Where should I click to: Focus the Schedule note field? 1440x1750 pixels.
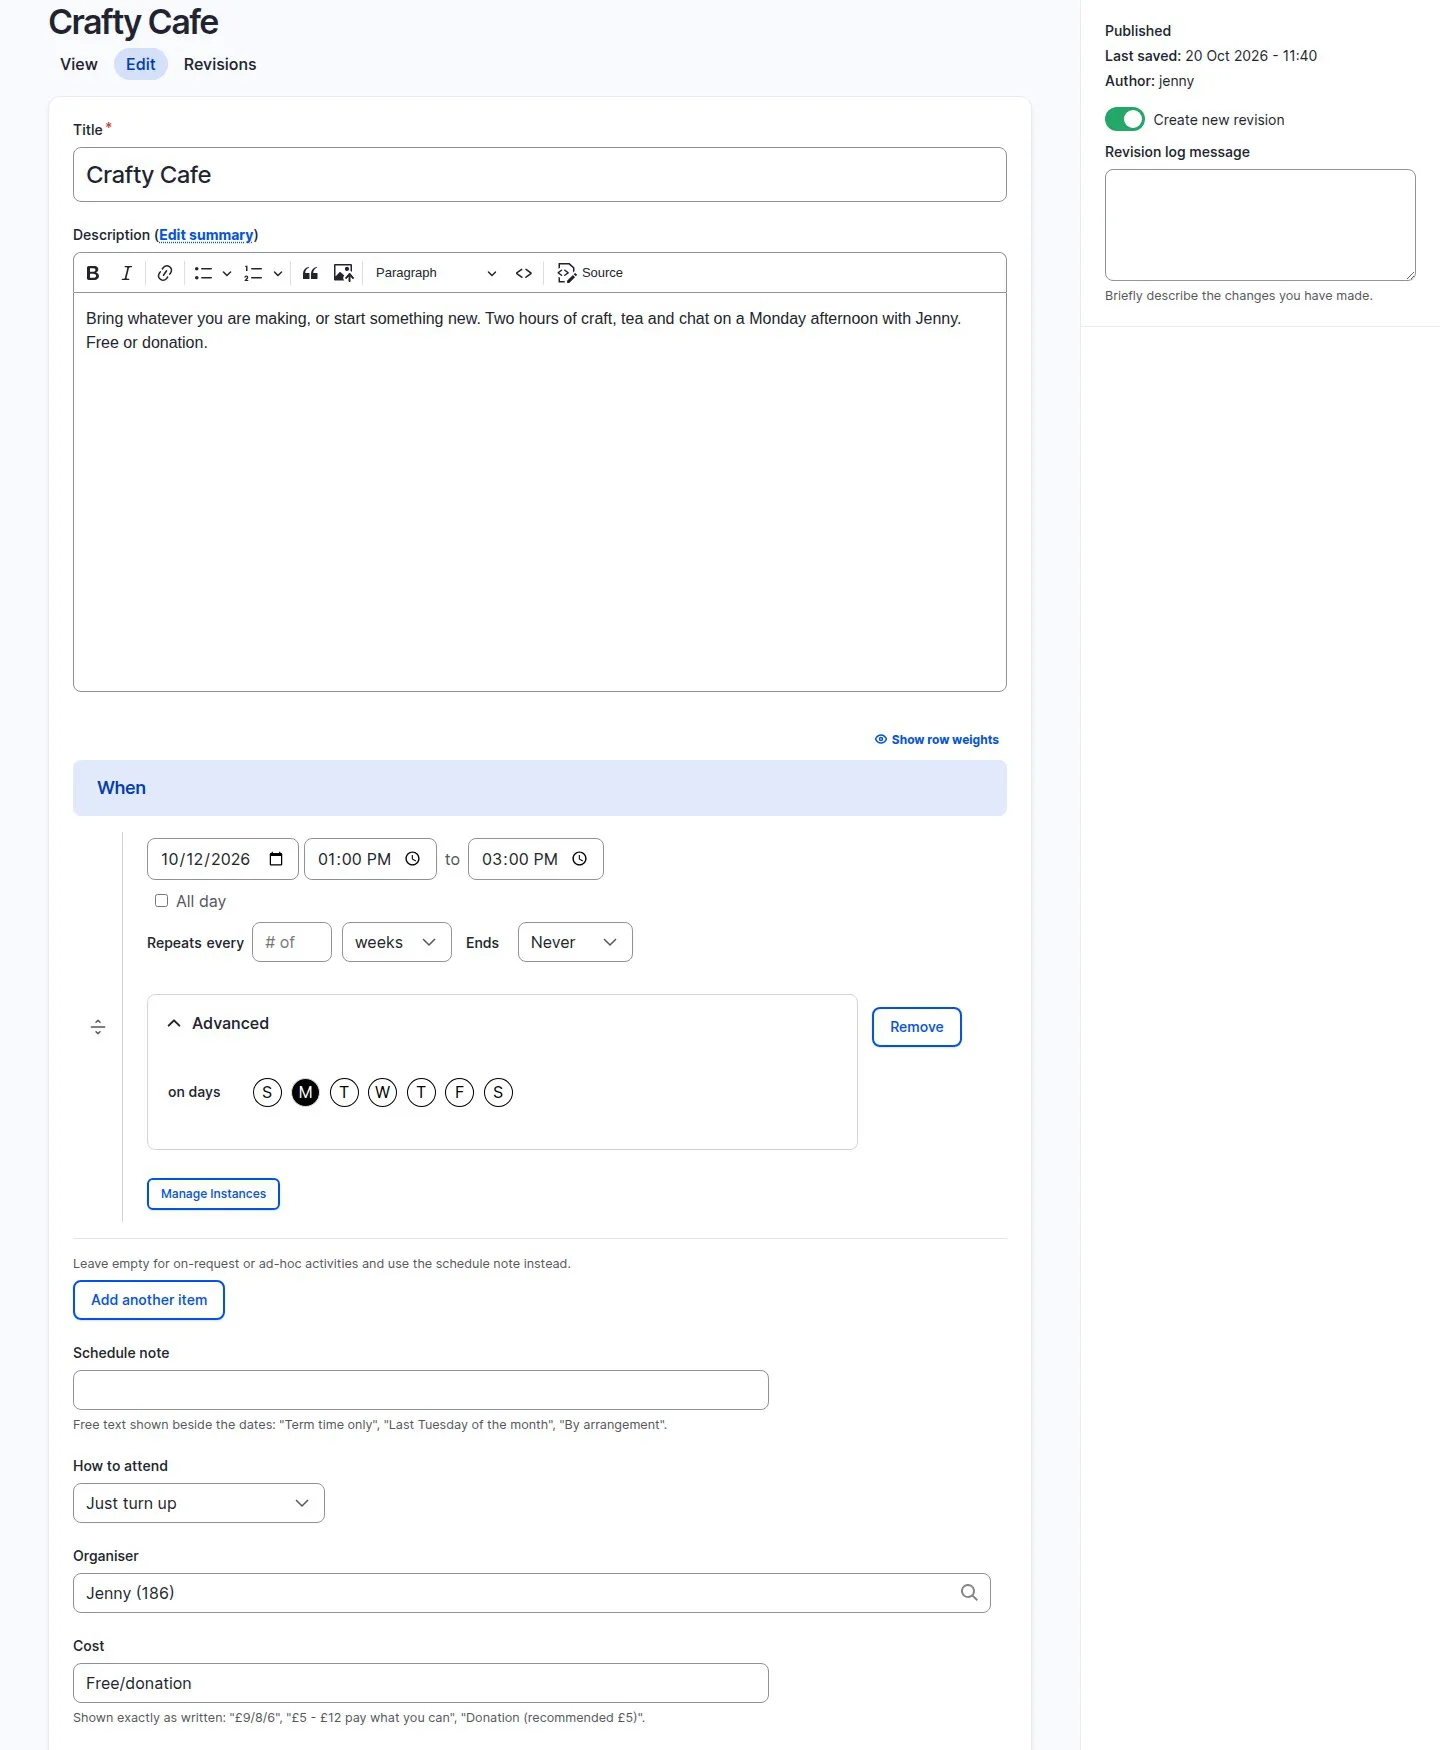click(421, 1390)
